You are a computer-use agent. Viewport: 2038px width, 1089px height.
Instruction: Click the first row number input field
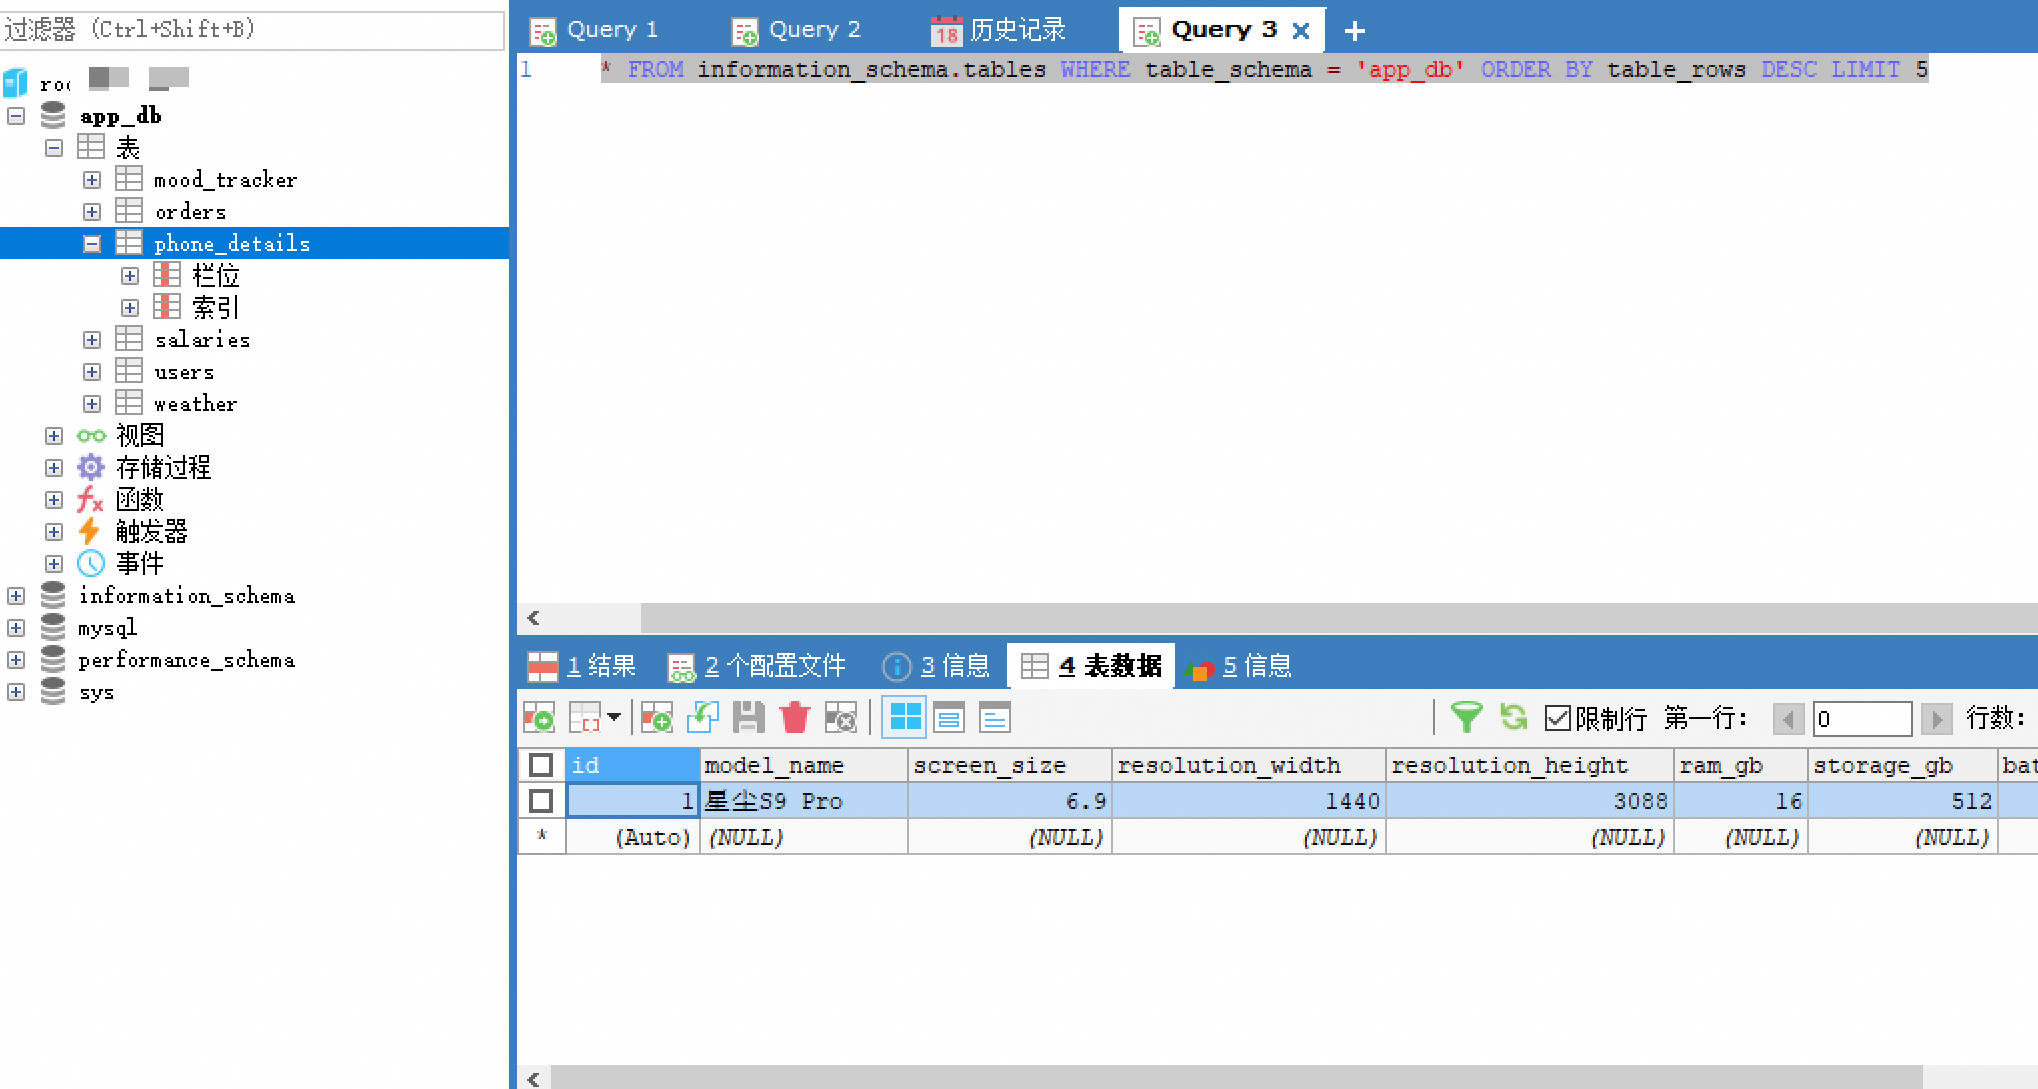(1861, 718)
